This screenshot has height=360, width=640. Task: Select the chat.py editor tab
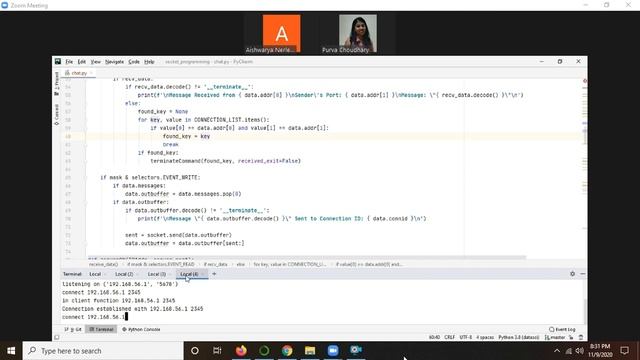(x=78, y=73)
